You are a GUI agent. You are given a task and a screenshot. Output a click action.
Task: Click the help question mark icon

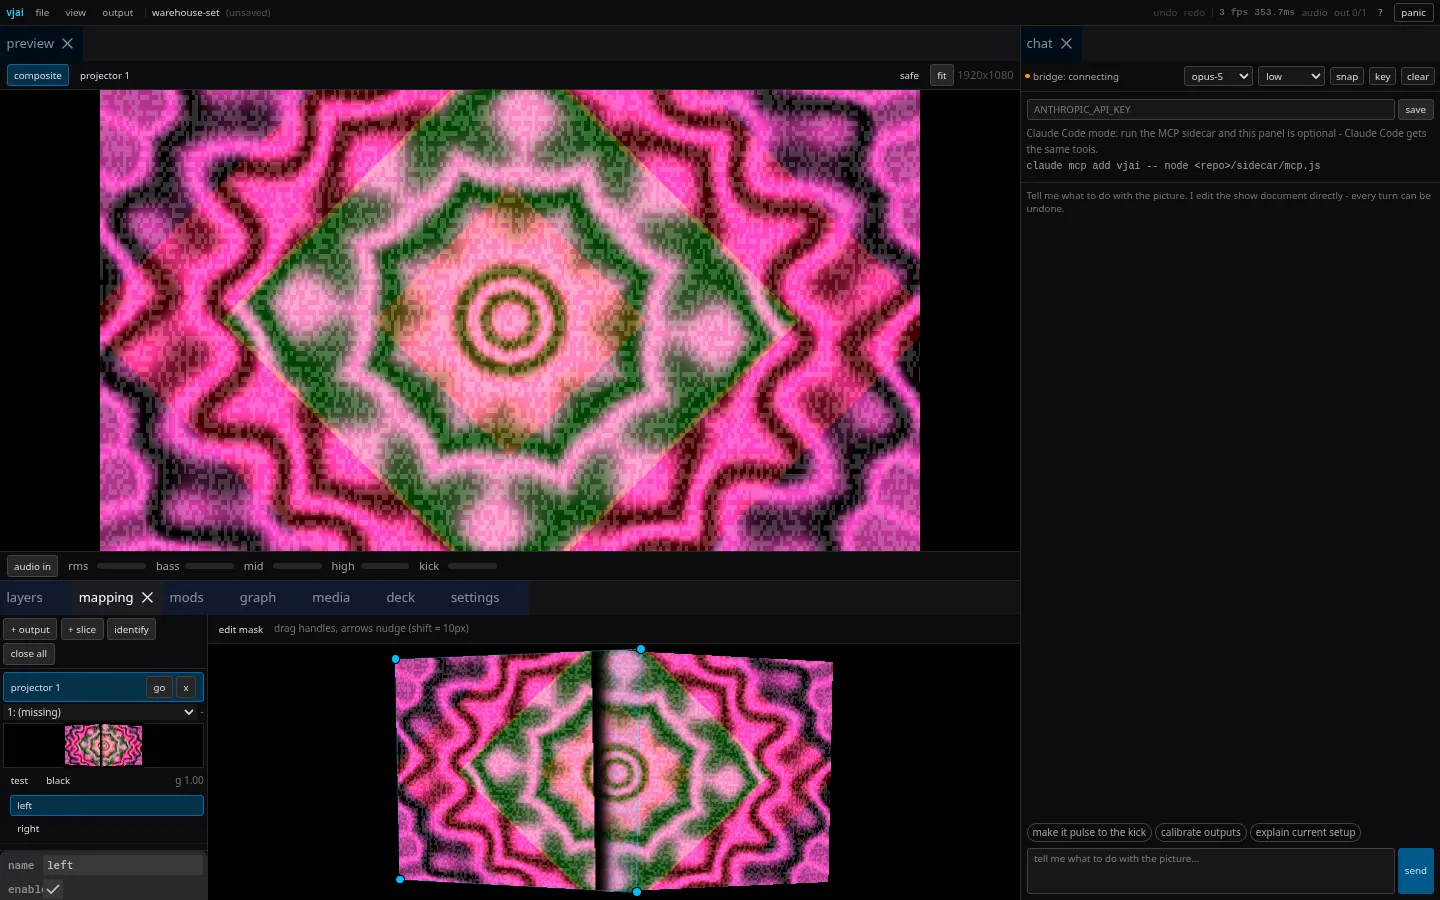click(x=1380, y=13)
